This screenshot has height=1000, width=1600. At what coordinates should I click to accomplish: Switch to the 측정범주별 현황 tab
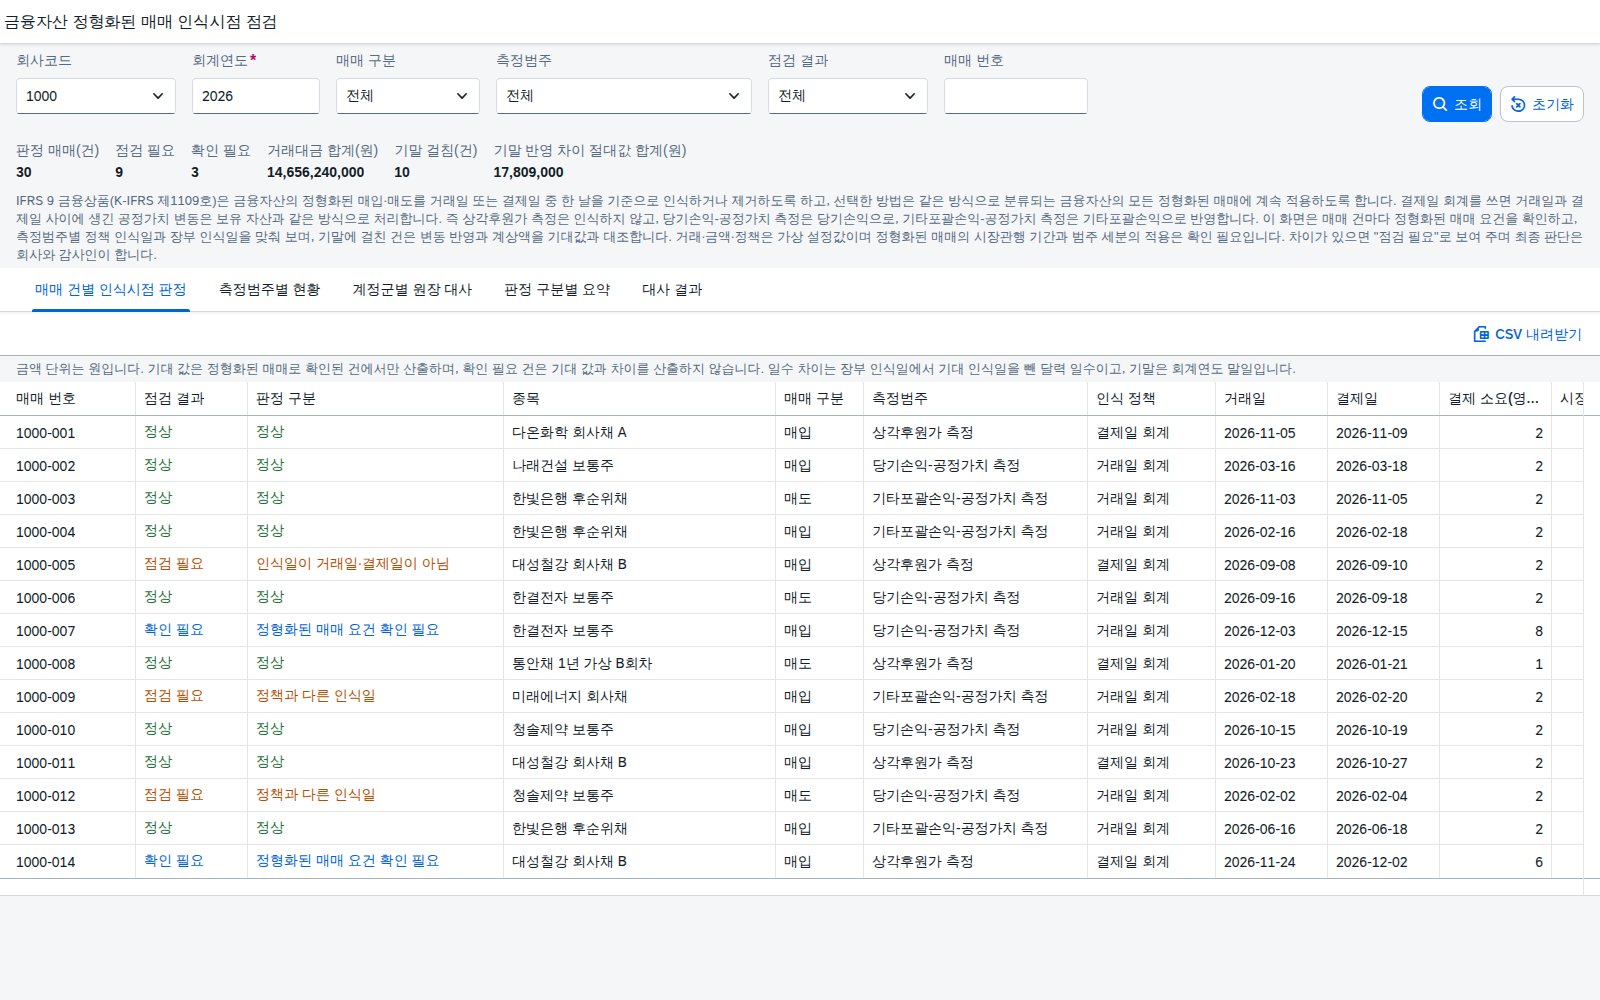(270, 290)
